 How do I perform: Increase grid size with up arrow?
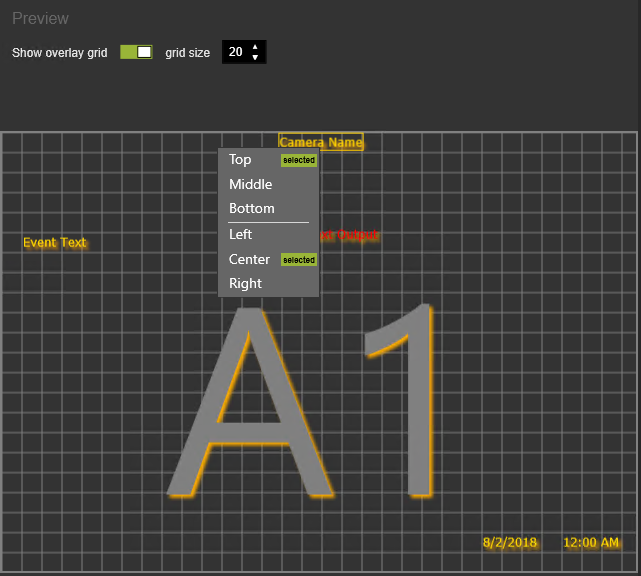[255, 46]
